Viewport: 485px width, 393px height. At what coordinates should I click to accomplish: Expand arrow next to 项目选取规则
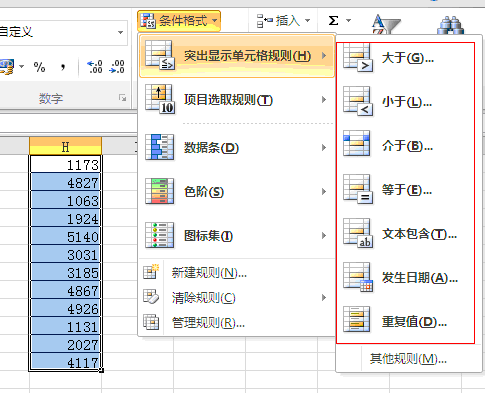tap(324, 99)
